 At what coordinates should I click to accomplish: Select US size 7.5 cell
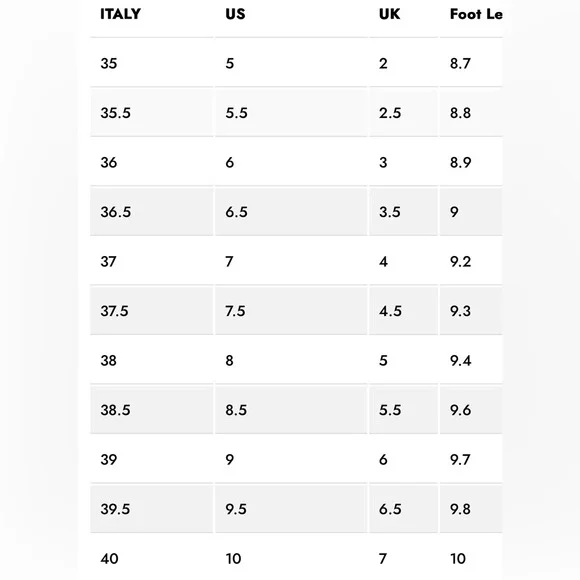[x=291, y=311]
